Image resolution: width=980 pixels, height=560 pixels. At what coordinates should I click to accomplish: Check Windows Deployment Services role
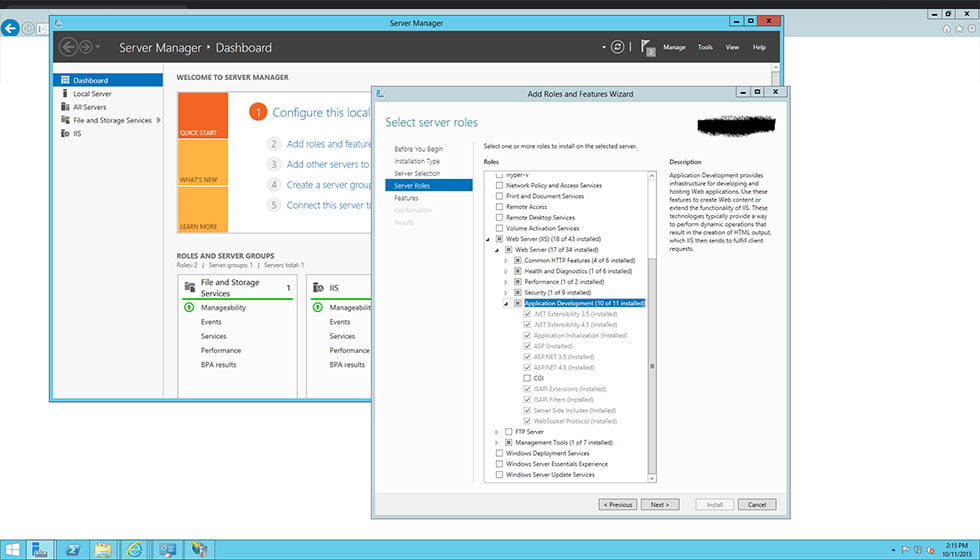point(499,453)
